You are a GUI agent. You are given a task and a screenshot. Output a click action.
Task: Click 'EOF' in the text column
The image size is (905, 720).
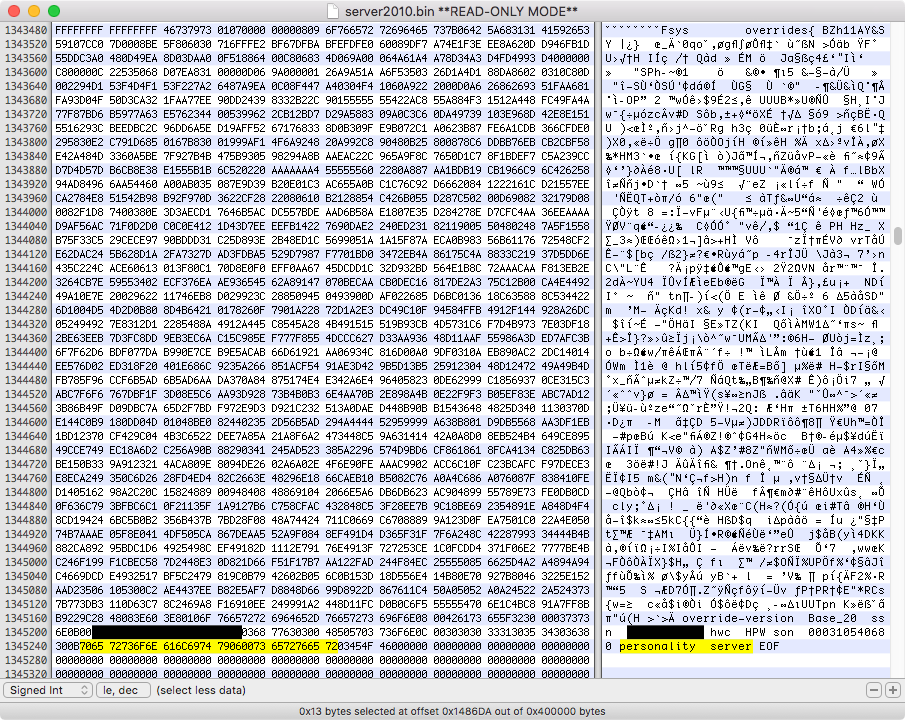[769, 646]
